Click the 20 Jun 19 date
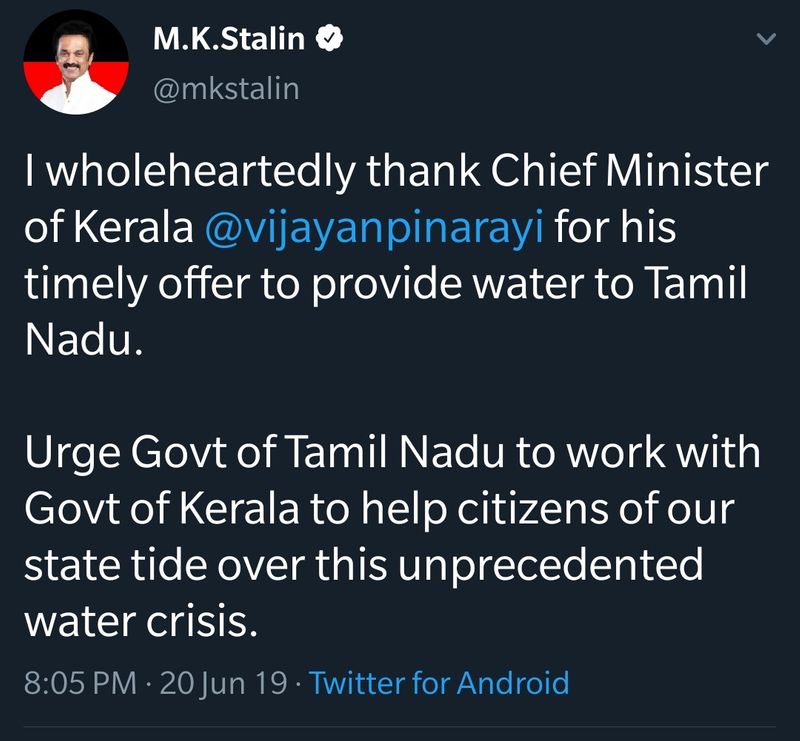 [222, 683]
